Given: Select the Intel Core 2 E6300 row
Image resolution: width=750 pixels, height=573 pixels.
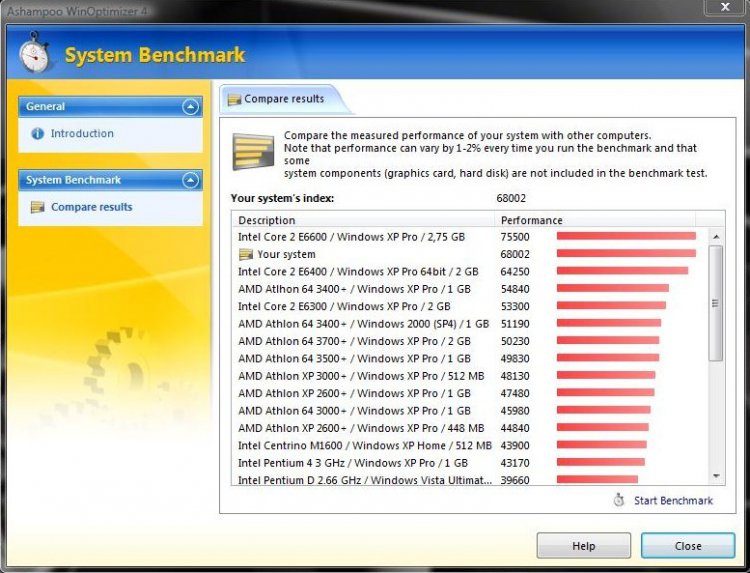Looking at the screenshot, I should [469, 306].
